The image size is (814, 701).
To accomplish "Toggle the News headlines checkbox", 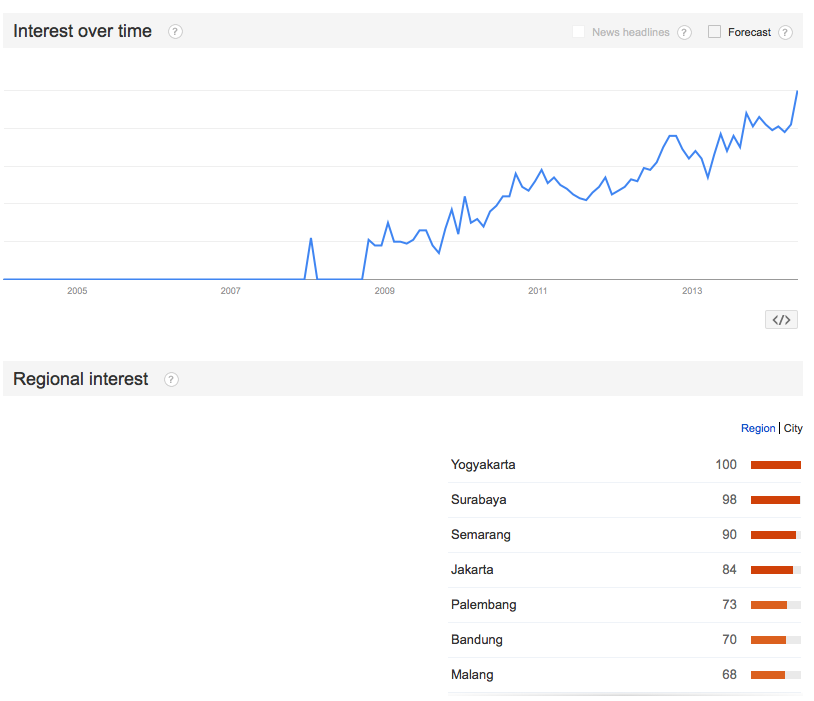I will pyautogui.click(x=578, y=32).
